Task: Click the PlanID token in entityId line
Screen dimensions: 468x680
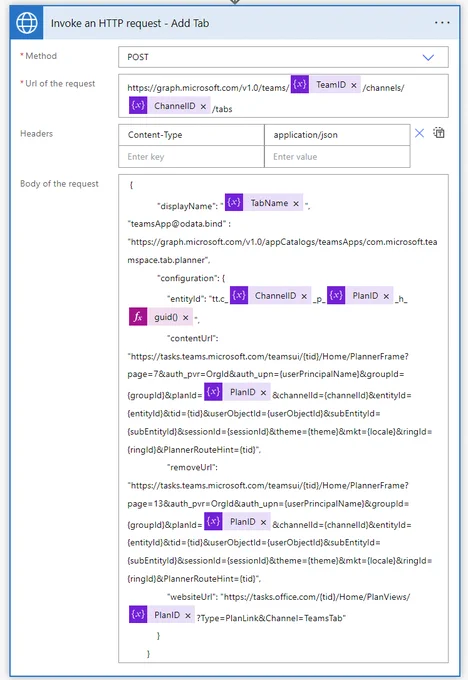Action: [x=360, y=295]
